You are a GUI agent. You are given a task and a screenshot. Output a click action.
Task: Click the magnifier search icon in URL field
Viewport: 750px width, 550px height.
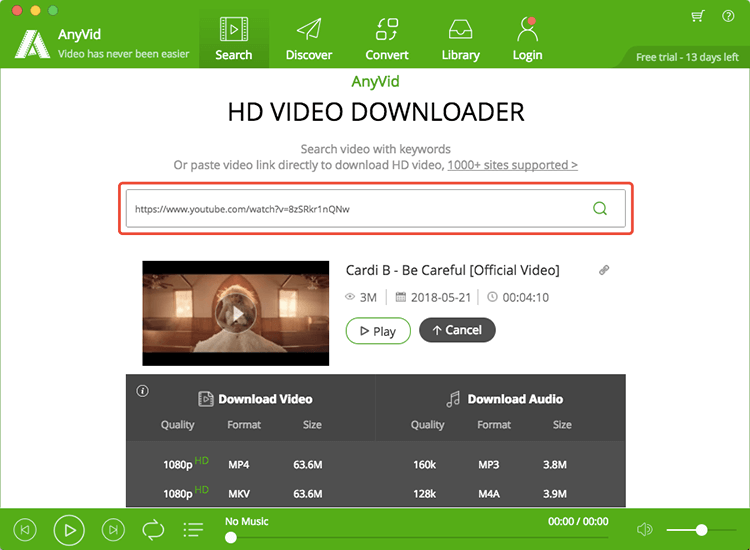pyautogui.click(x=600, y=209)
